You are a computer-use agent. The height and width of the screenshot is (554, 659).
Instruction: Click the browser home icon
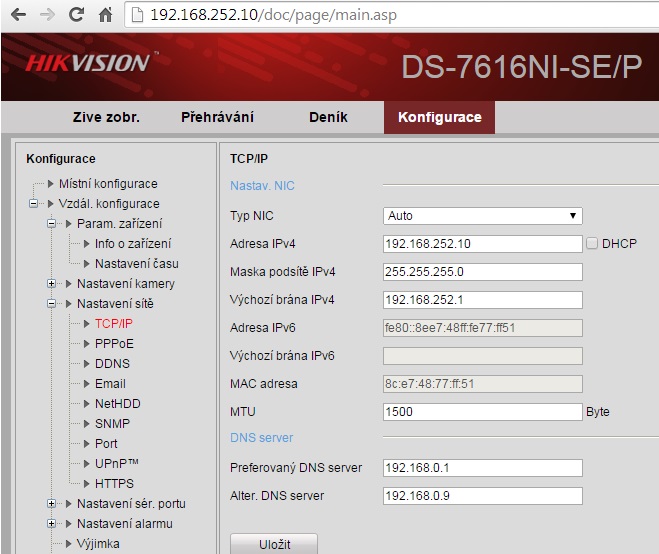tap(105, 15)
